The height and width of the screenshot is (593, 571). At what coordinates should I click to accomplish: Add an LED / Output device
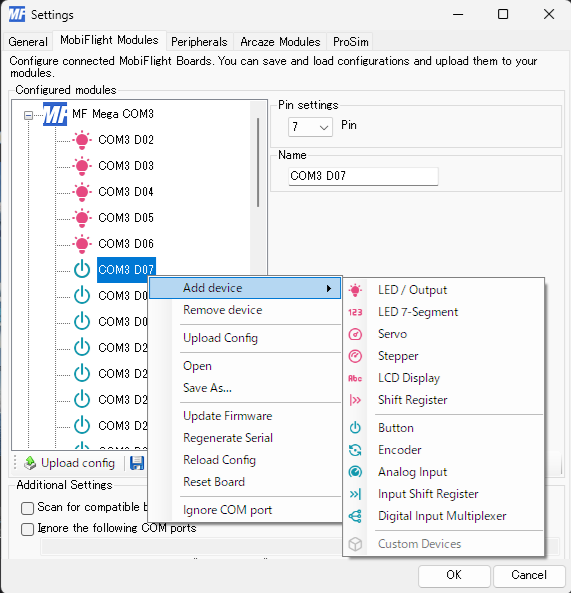444,290
